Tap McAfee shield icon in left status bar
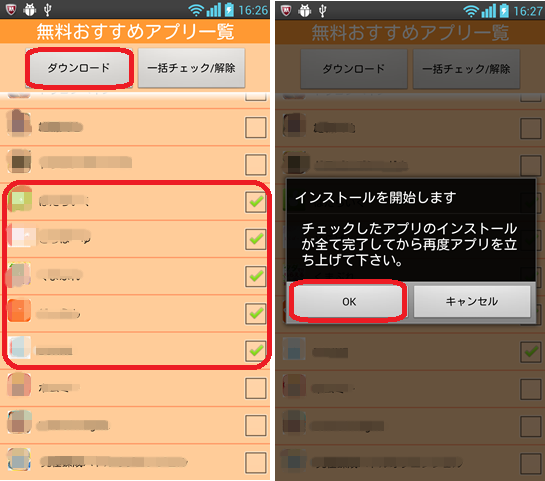This screenshot has width=545, height=481. point(11,9)
